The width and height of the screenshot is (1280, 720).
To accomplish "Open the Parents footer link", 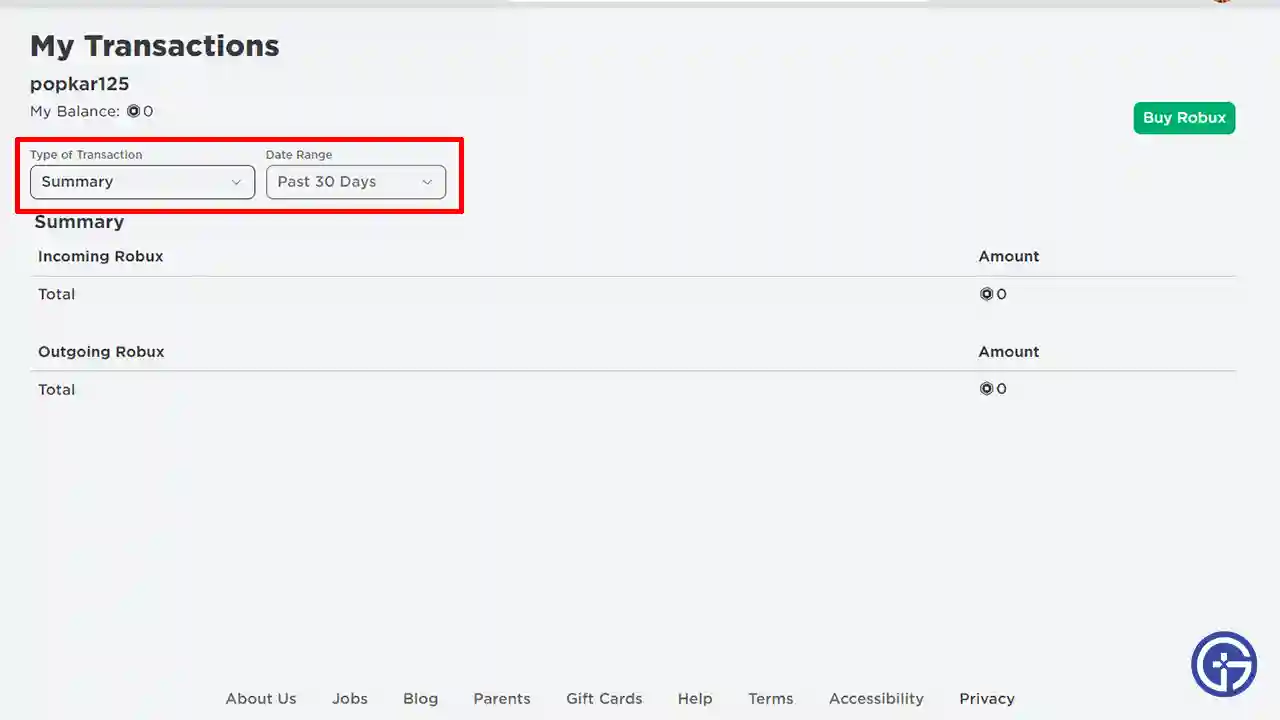I will click(502, 699).
